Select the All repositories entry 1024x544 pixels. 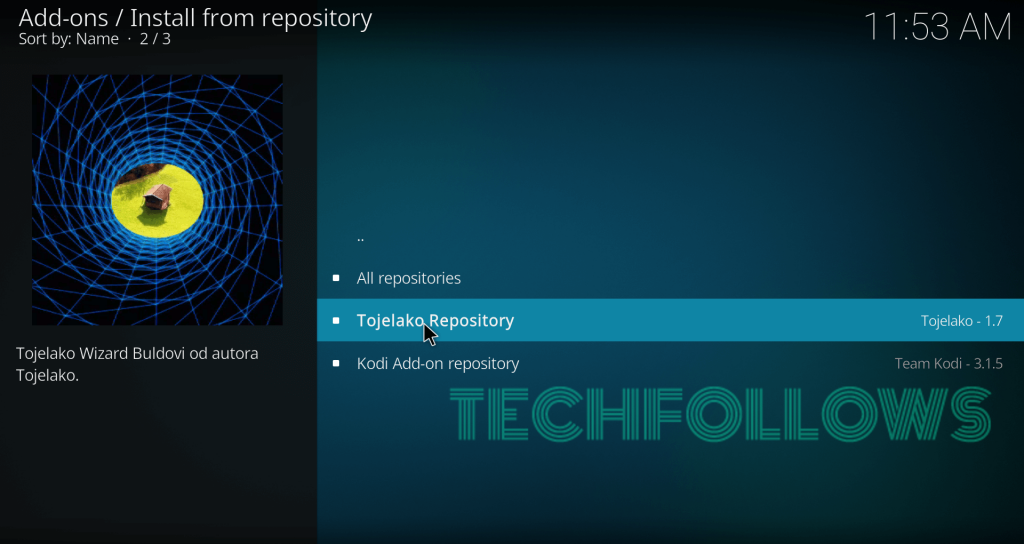point(670,278)
